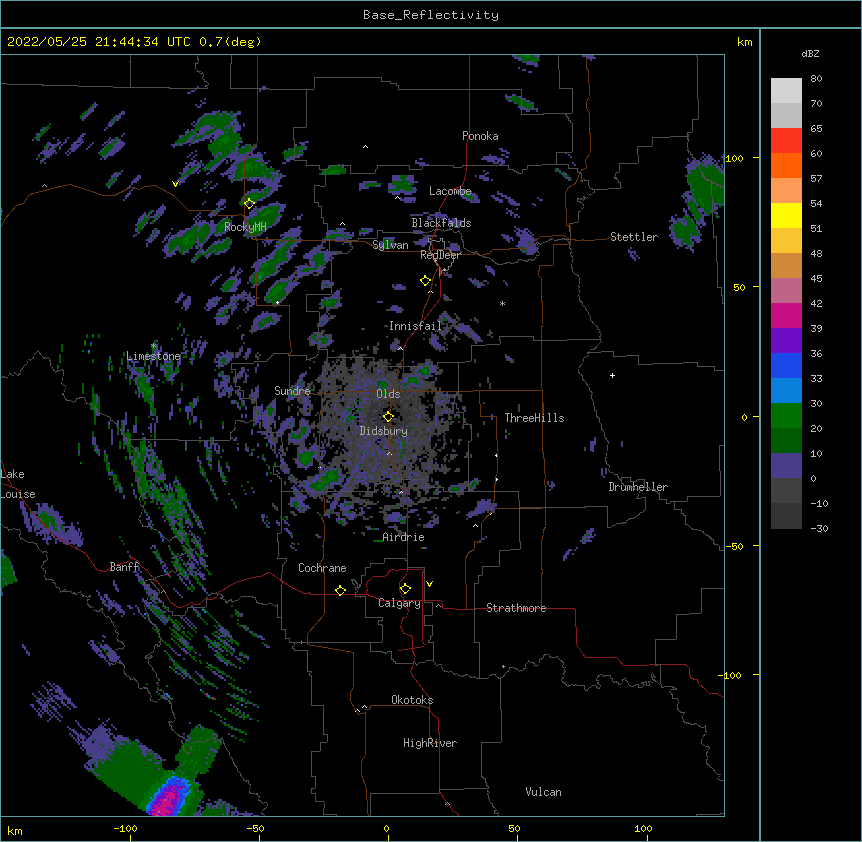
Task: Click the Limestone label
Action: point(153,356)
